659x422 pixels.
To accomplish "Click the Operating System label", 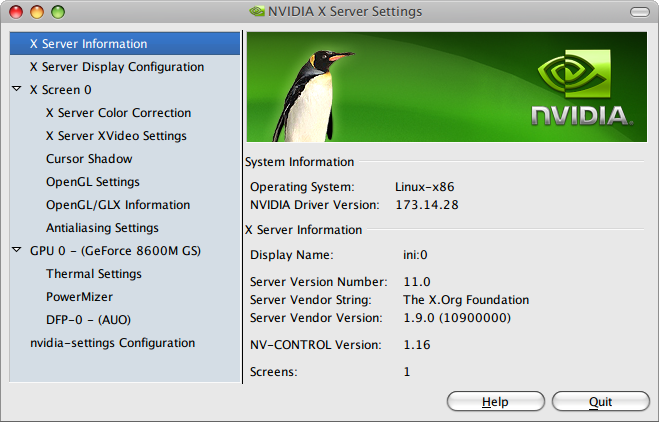I will coord(302,187).
